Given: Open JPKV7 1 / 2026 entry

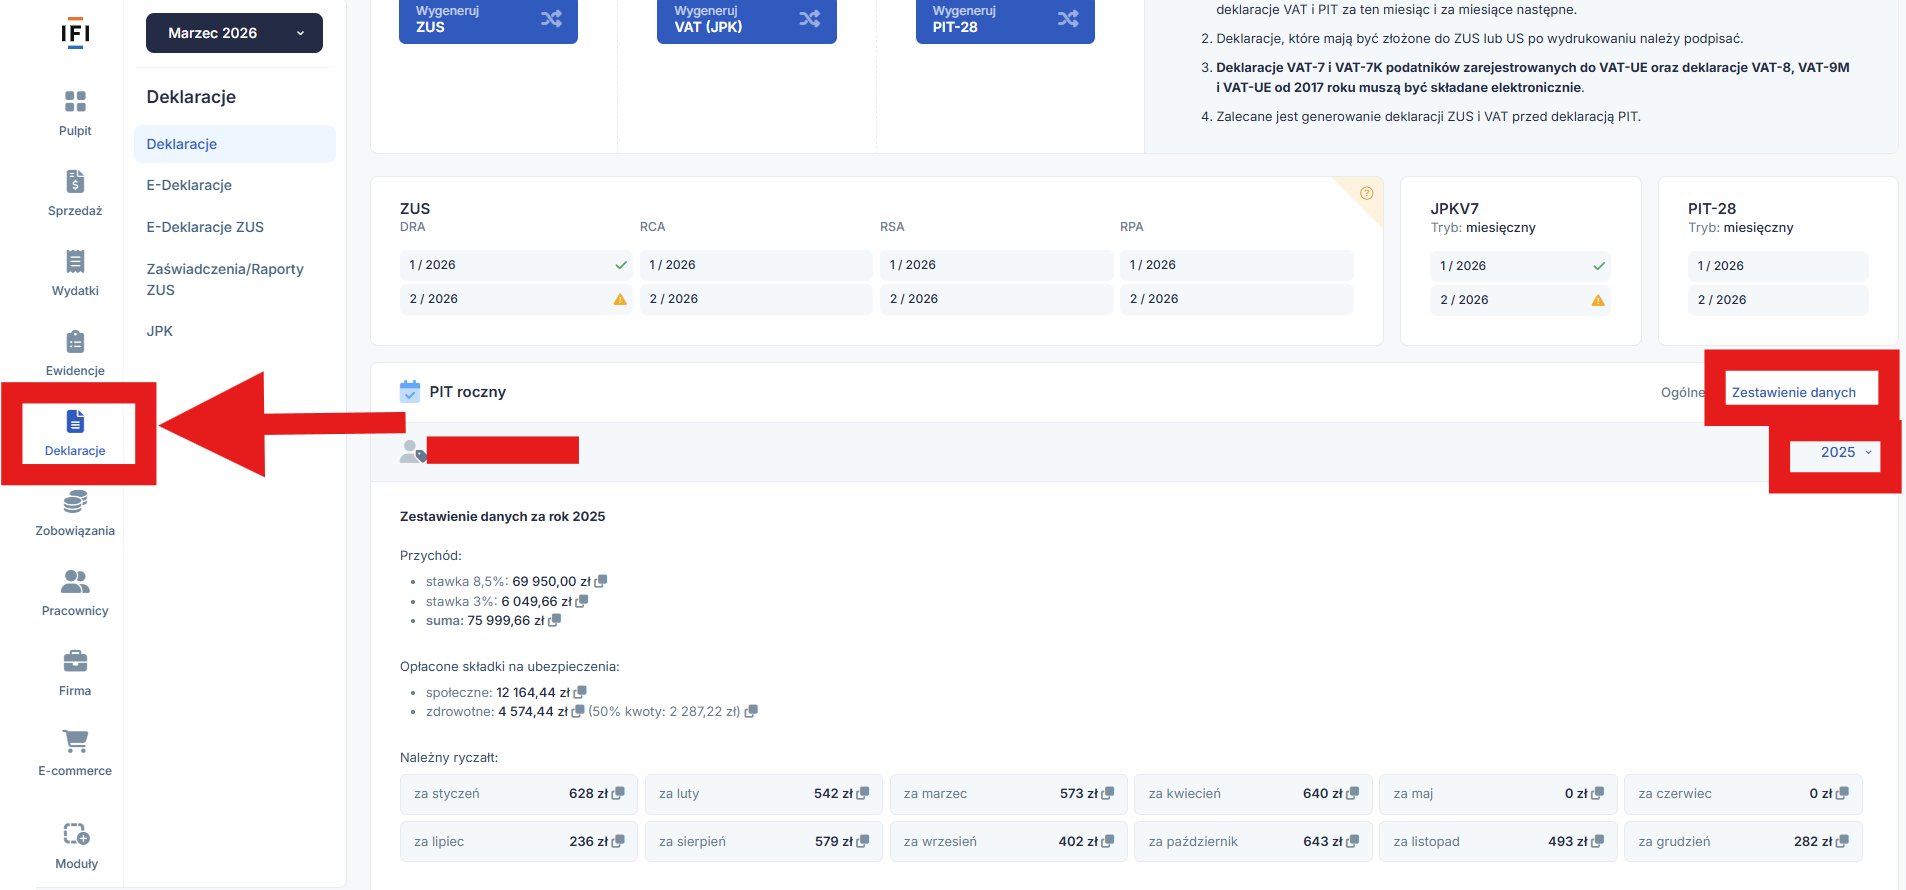Looking at the screenshot, I should pyautogui.click(x=1520, y=266).
